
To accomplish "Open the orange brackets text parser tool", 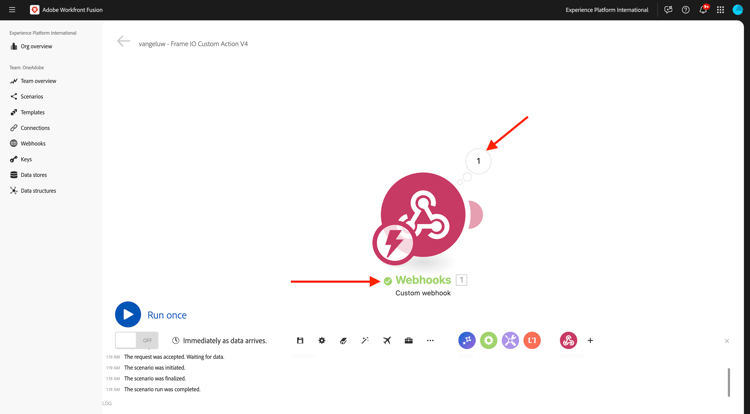I will [532, 340].
